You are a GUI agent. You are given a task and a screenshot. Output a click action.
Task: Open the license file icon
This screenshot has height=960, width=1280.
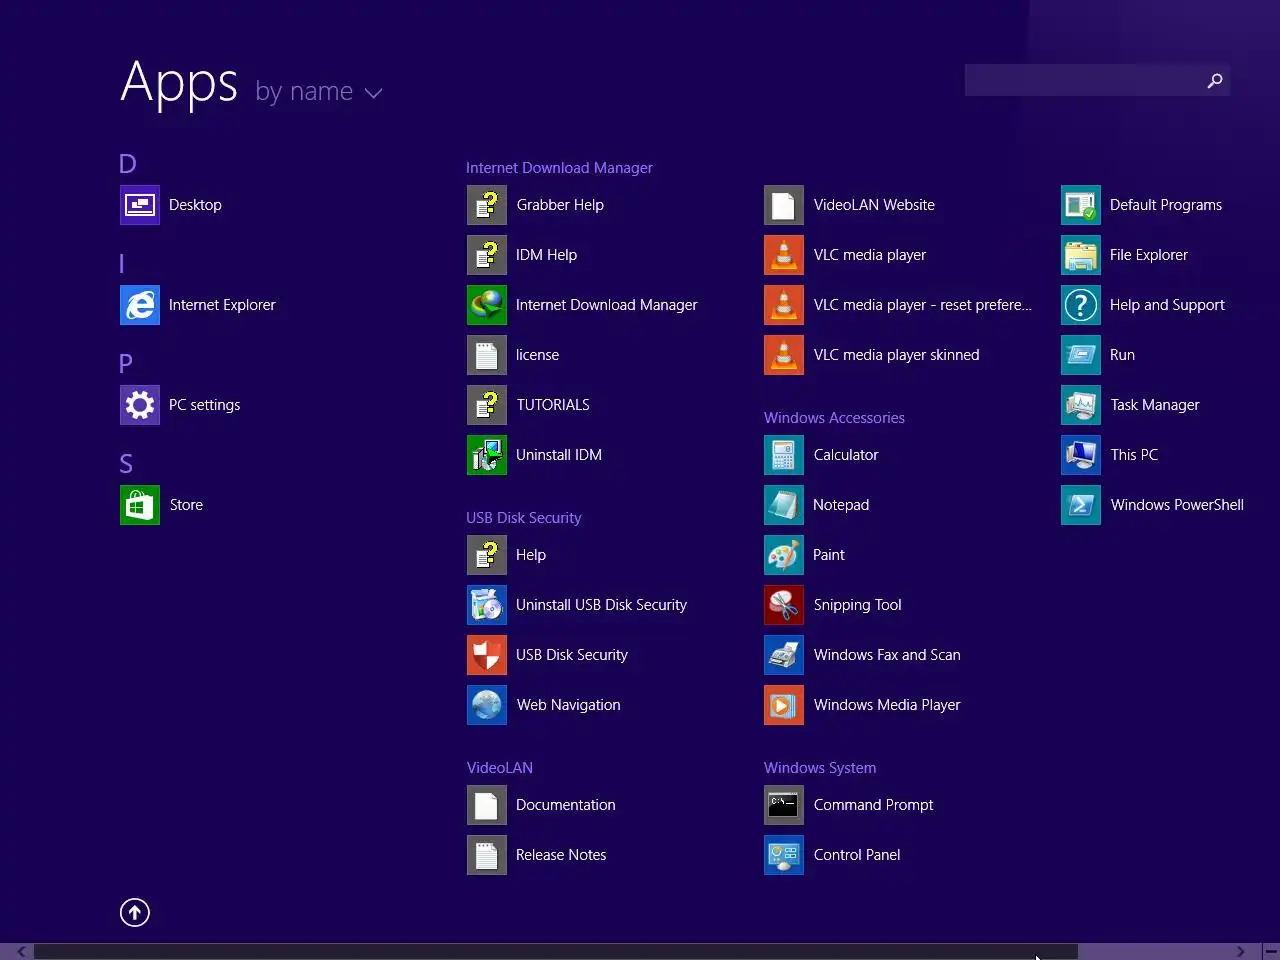(x=487, y=355)
